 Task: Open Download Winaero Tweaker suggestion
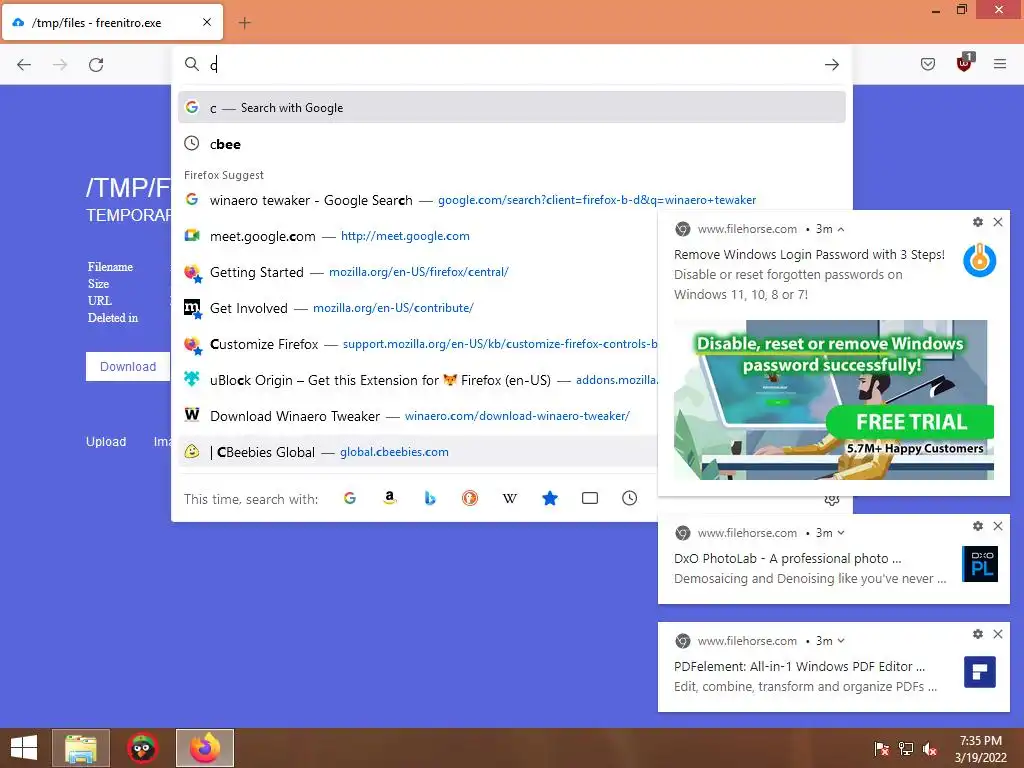(418, 416)
